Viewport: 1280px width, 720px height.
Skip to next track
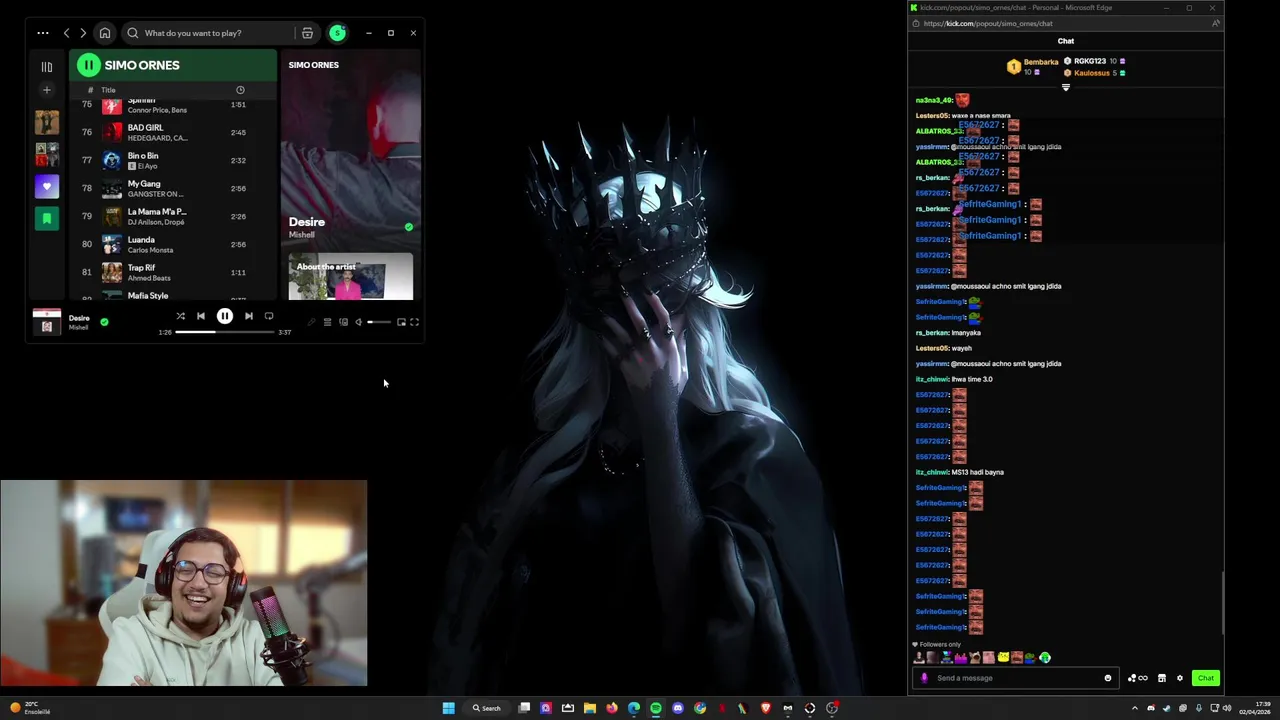249,316
